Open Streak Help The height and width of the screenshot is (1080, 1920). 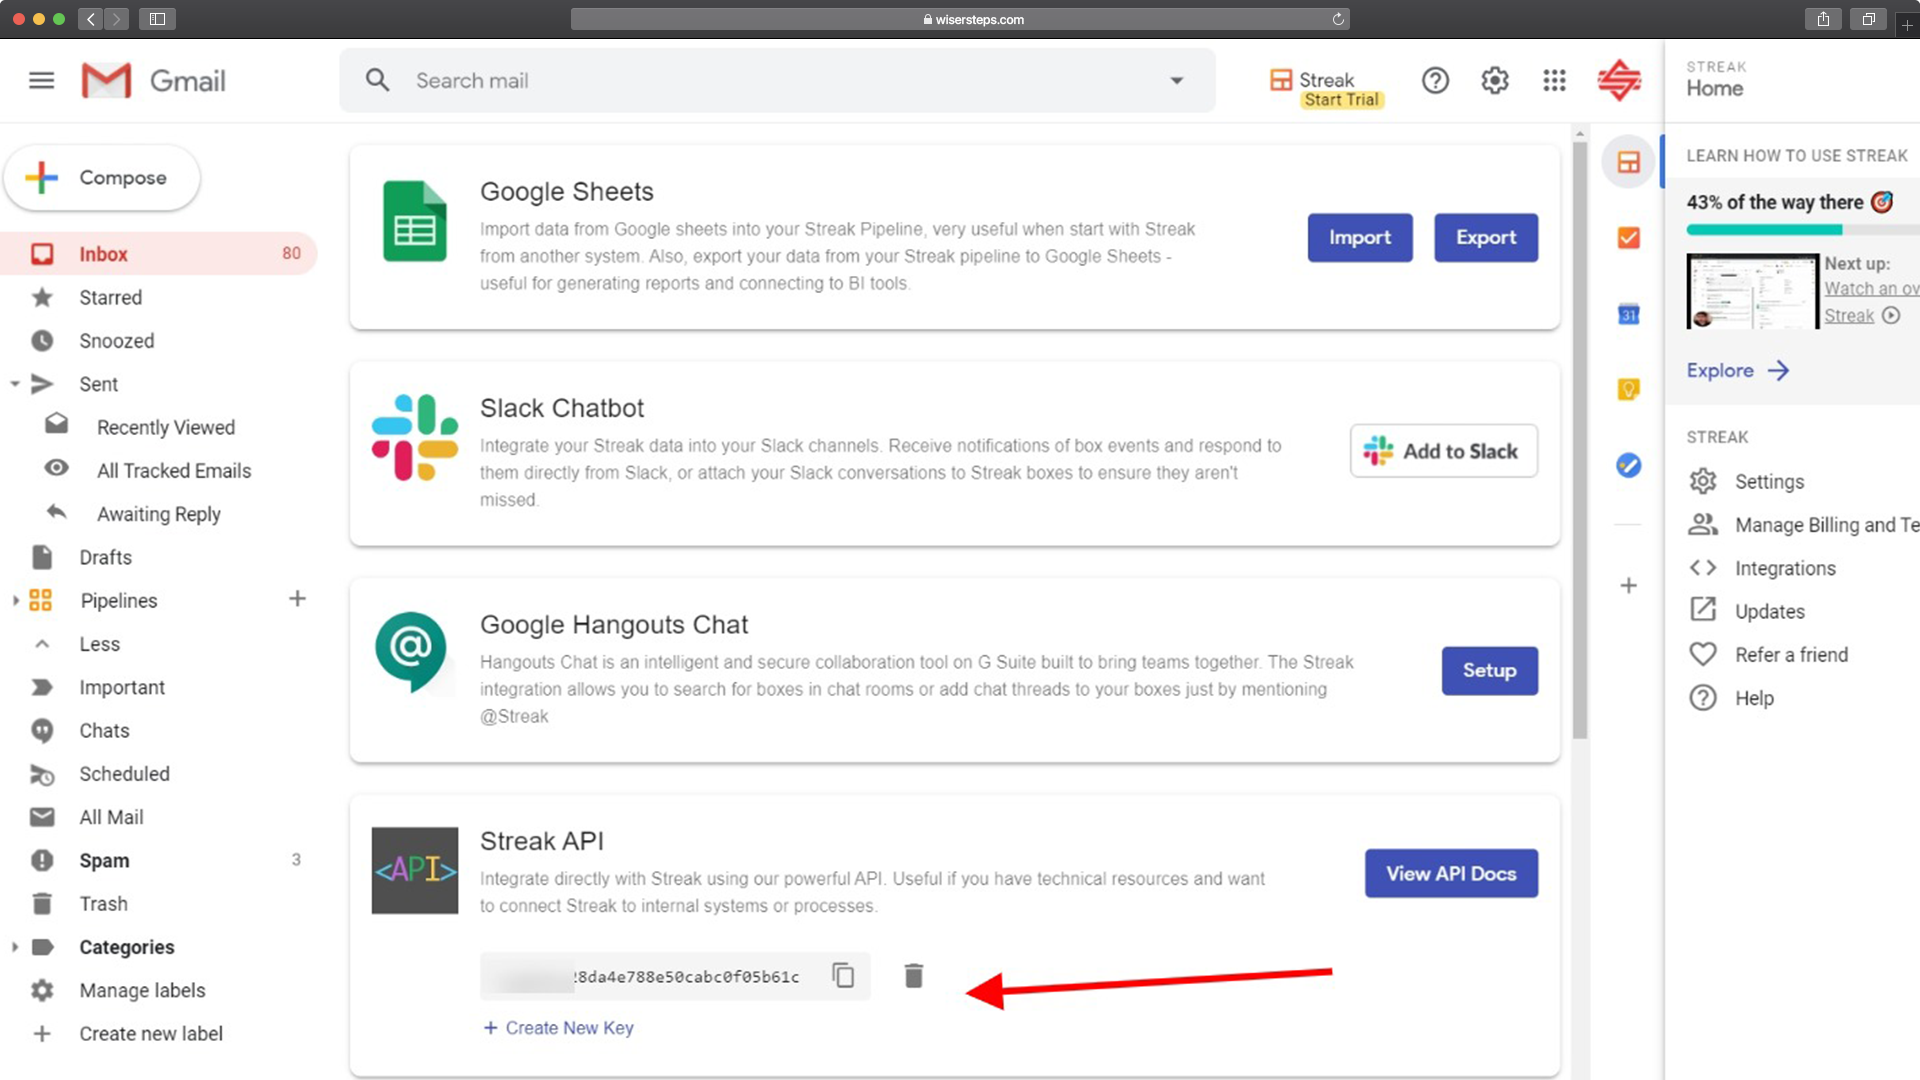tap(1754, 698)
